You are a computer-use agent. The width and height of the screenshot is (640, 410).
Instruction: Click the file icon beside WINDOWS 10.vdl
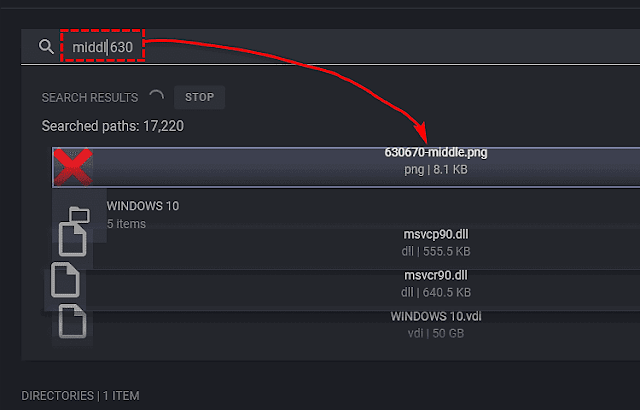point(73,322)
